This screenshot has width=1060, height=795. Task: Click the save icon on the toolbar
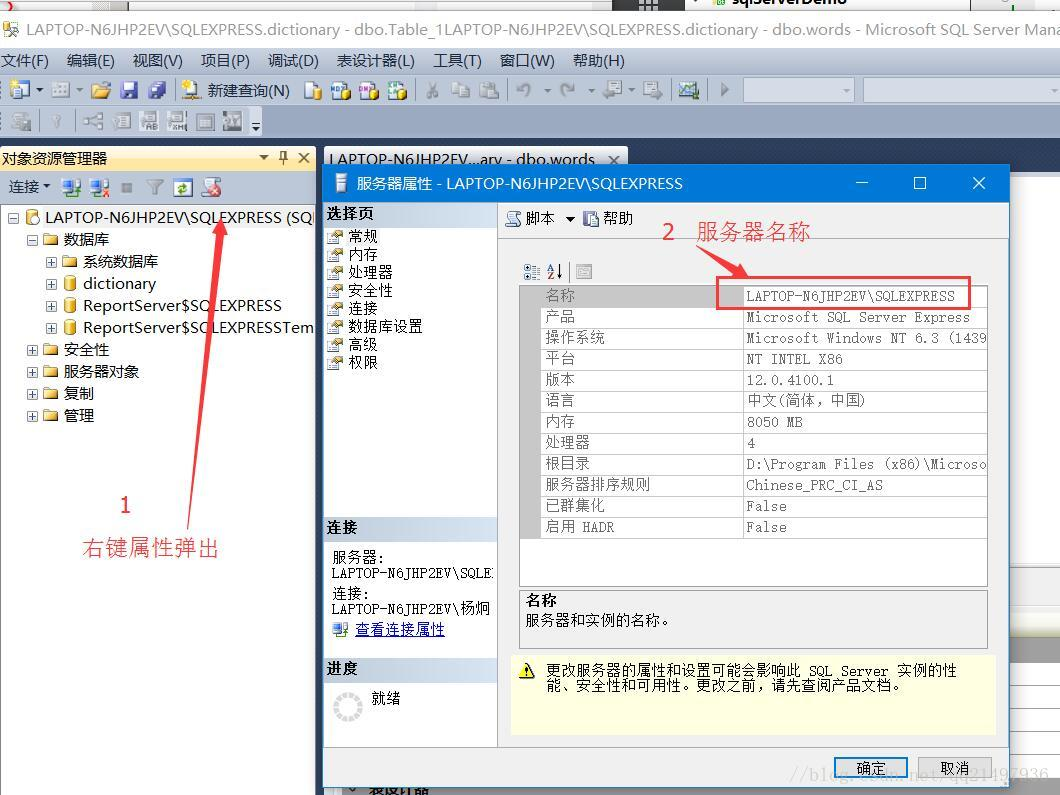[x=131, y=89]
